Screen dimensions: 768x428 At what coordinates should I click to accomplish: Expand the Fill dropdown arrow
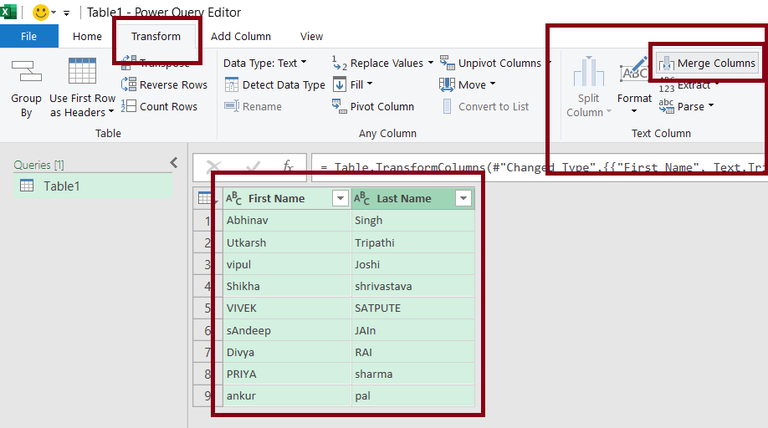(370, 84)
